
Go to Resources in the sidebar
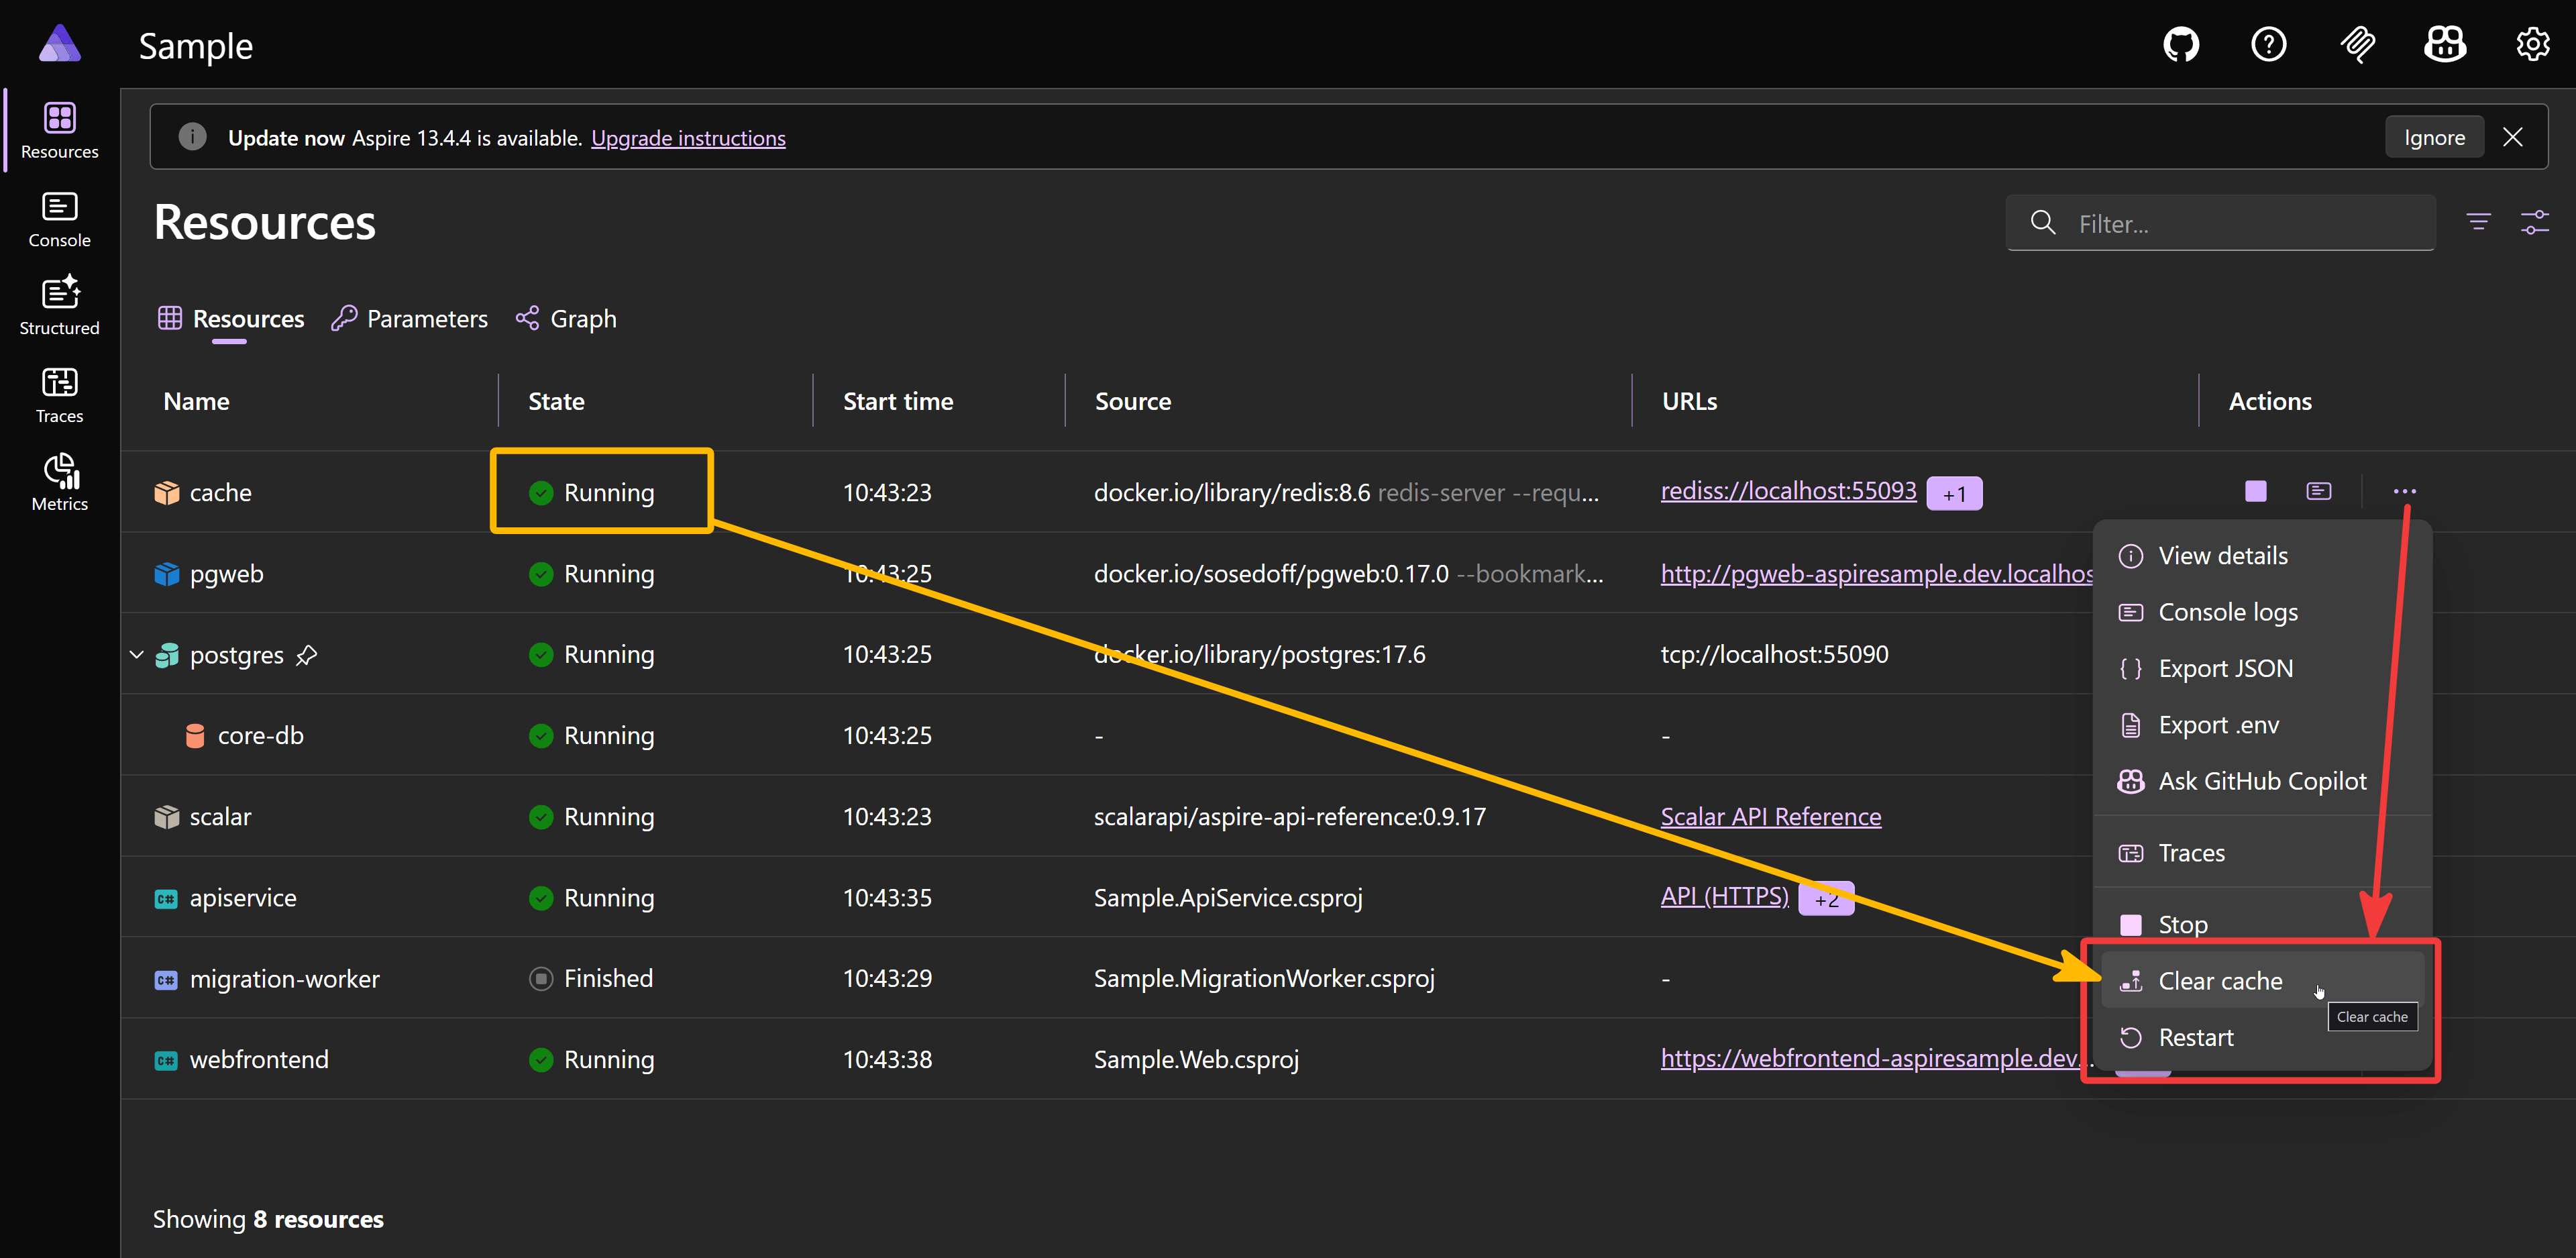(x=60, y=130)
